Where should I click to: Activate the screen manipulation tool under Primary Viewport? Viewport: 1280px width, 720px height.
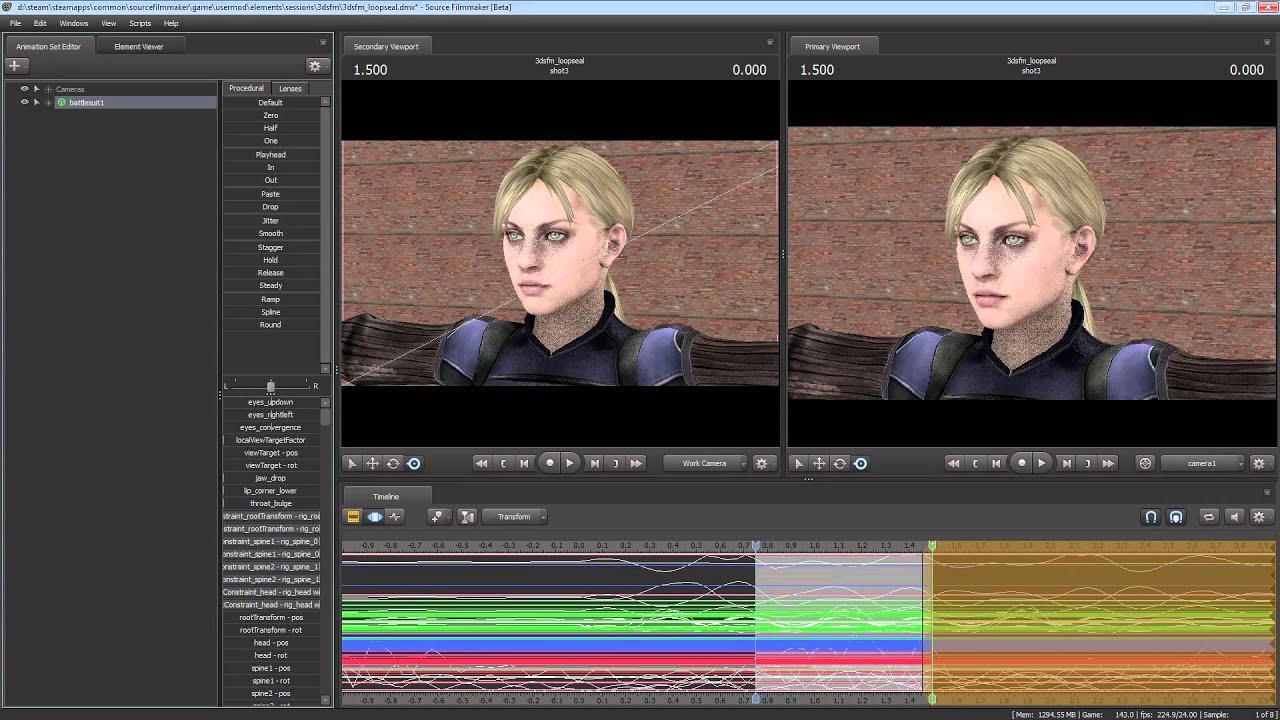coord(861,463)
